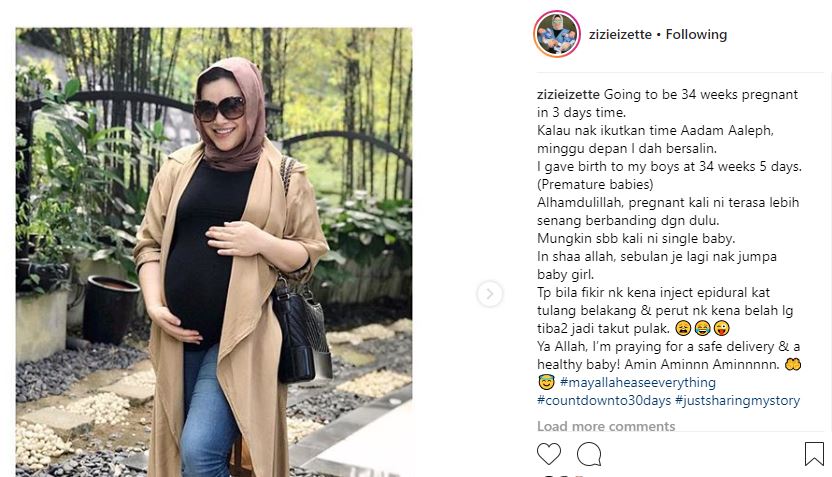Click zizieizette name at the start of the caption

[568, 94]
